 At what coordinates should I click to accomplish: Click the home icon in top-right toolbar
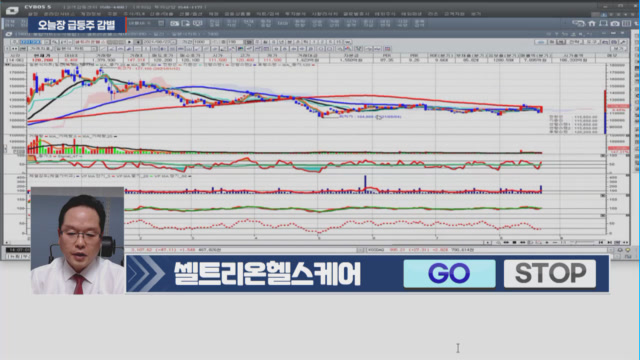591,24
